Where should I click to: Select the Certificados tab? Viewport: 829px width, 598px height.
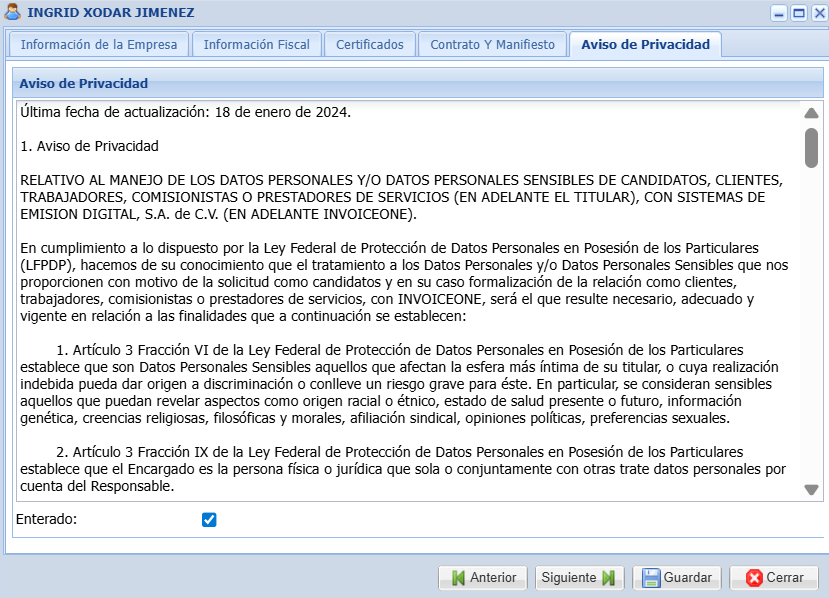coord(369,45)
